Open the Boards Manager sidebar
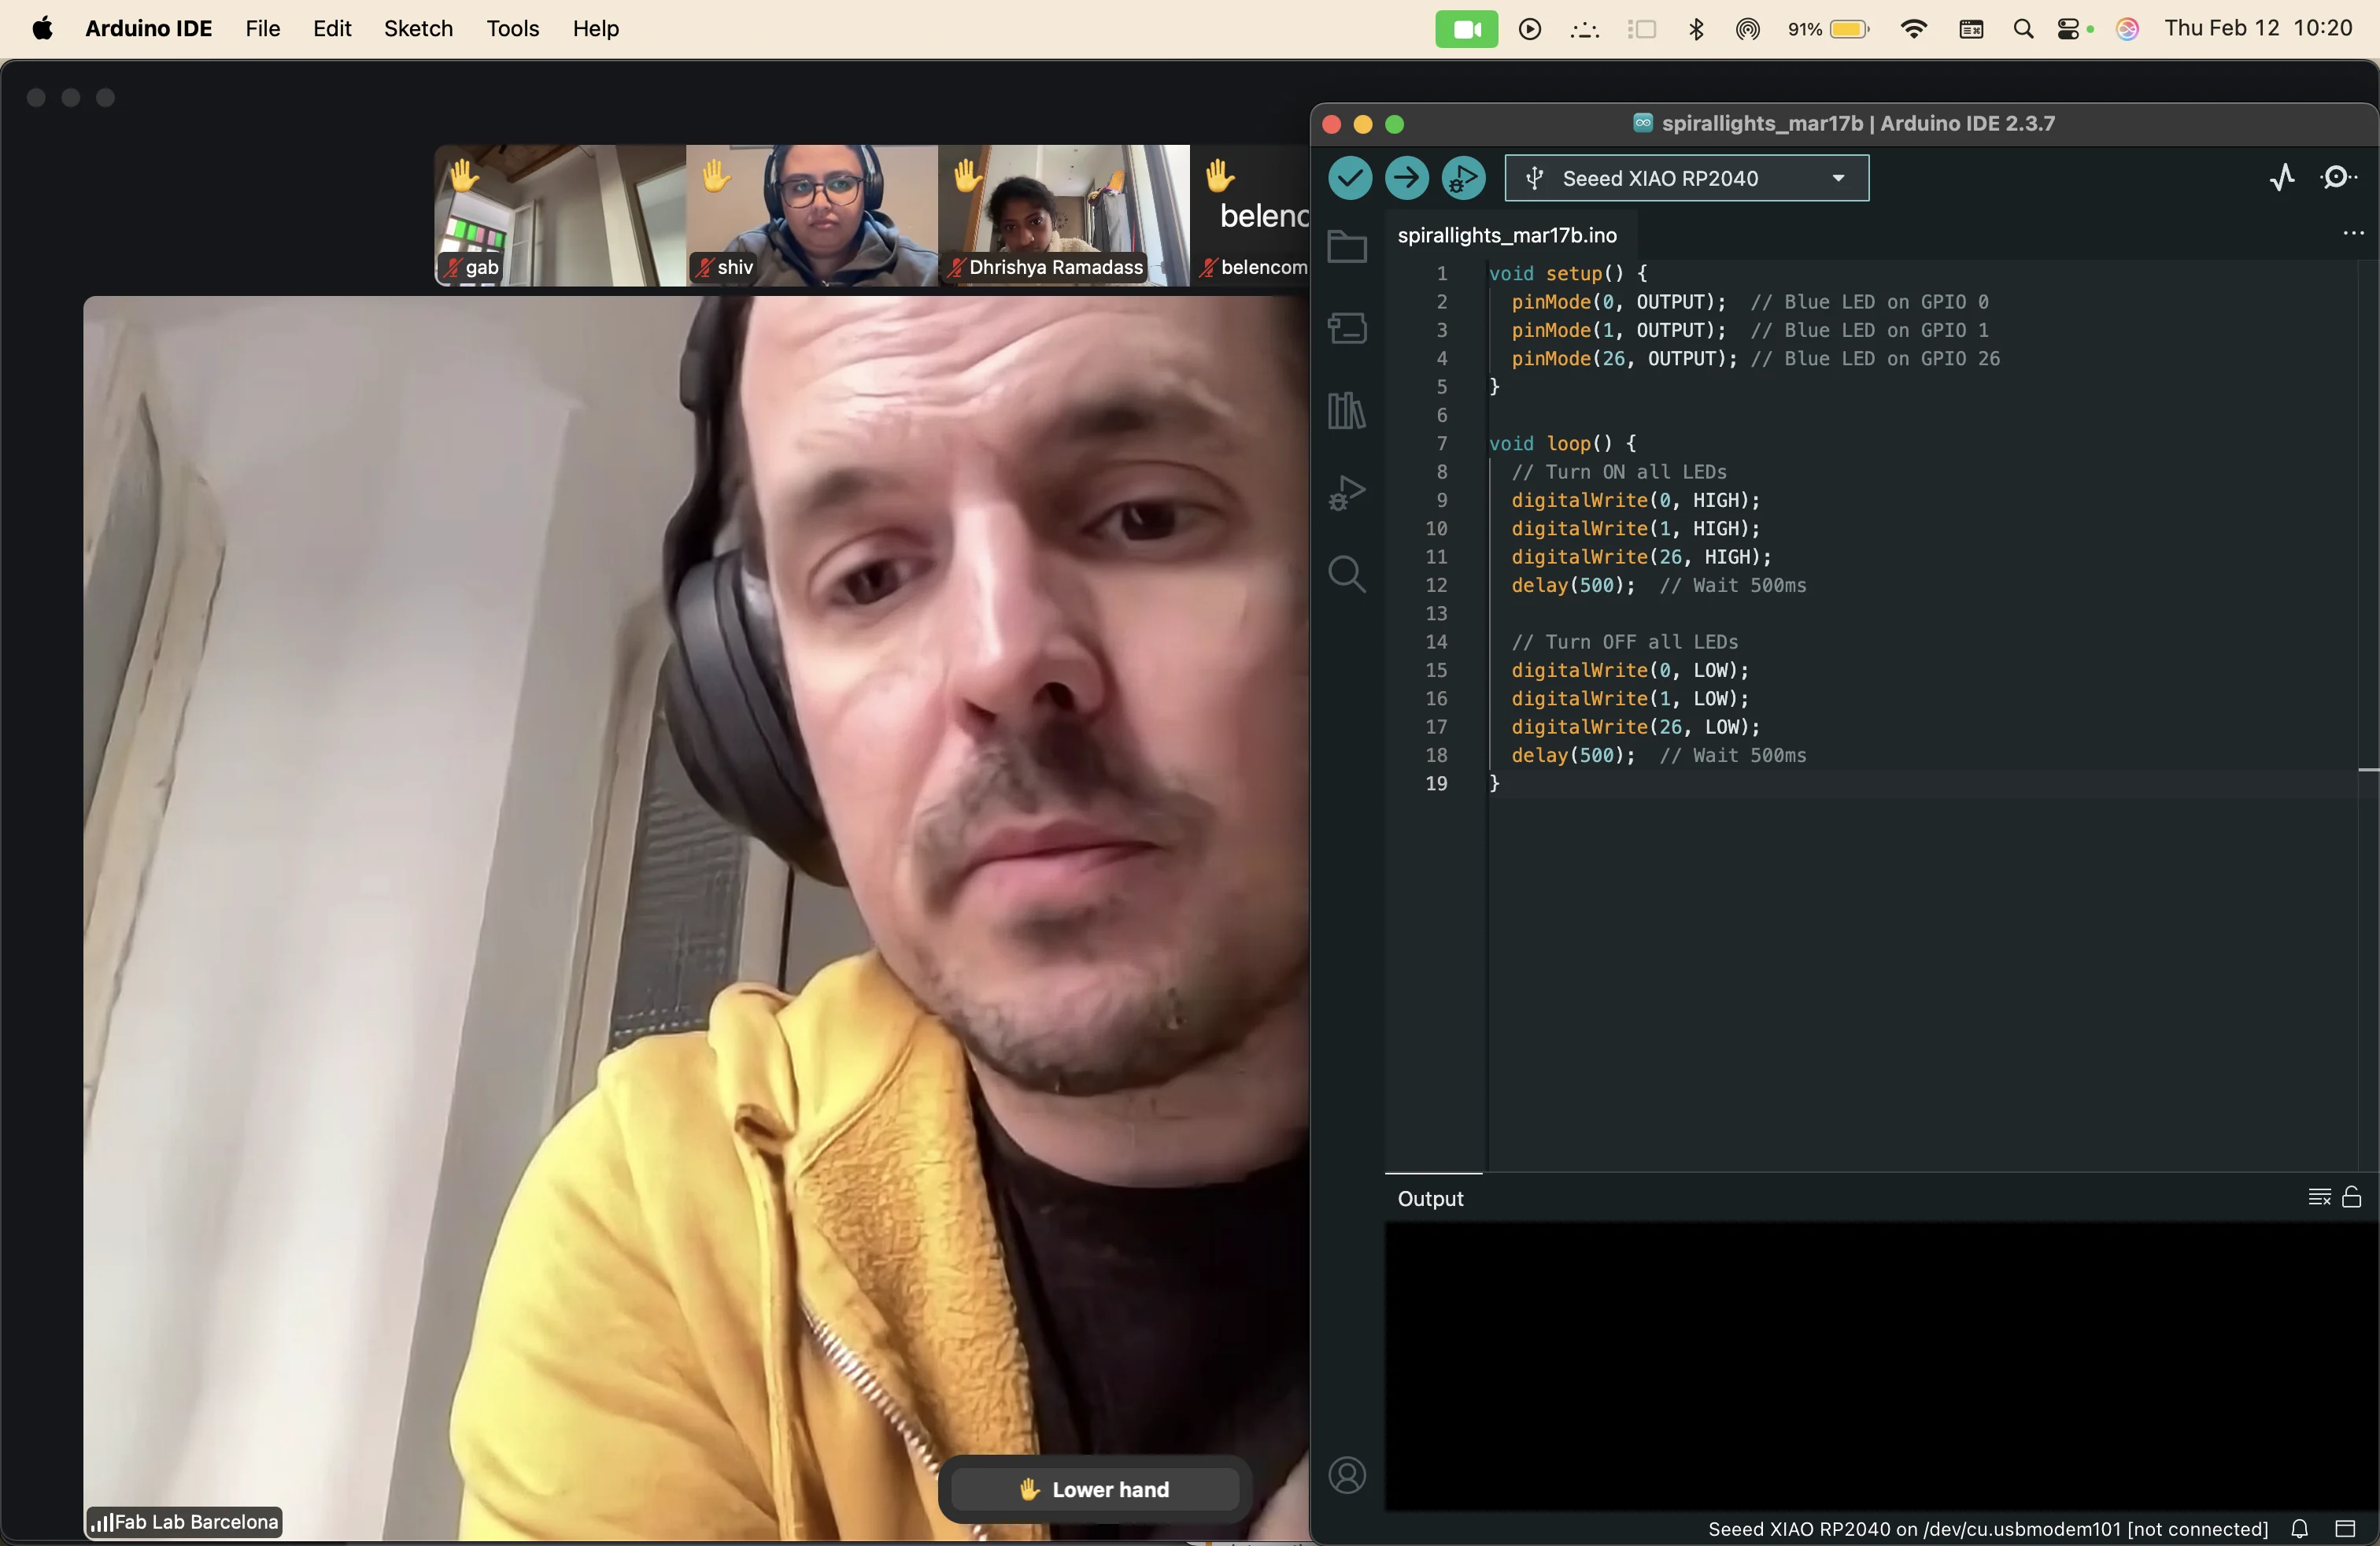This screenshot has width=2380, height=1546. pos(1346,328)
